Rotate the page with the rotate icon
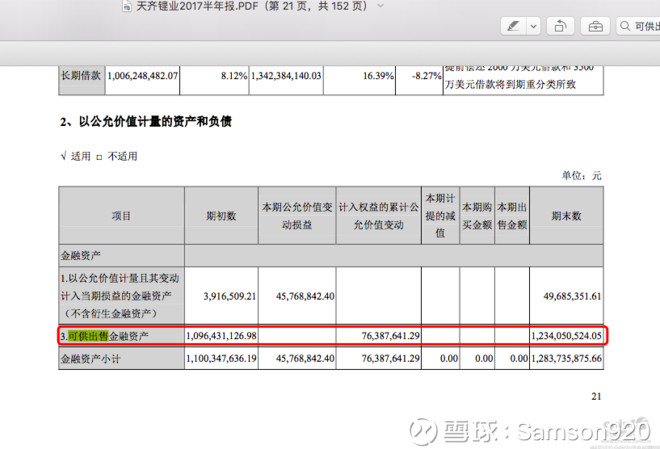Image resolution: width=660 pixels, height=449 pixels. tap(561, 26)
